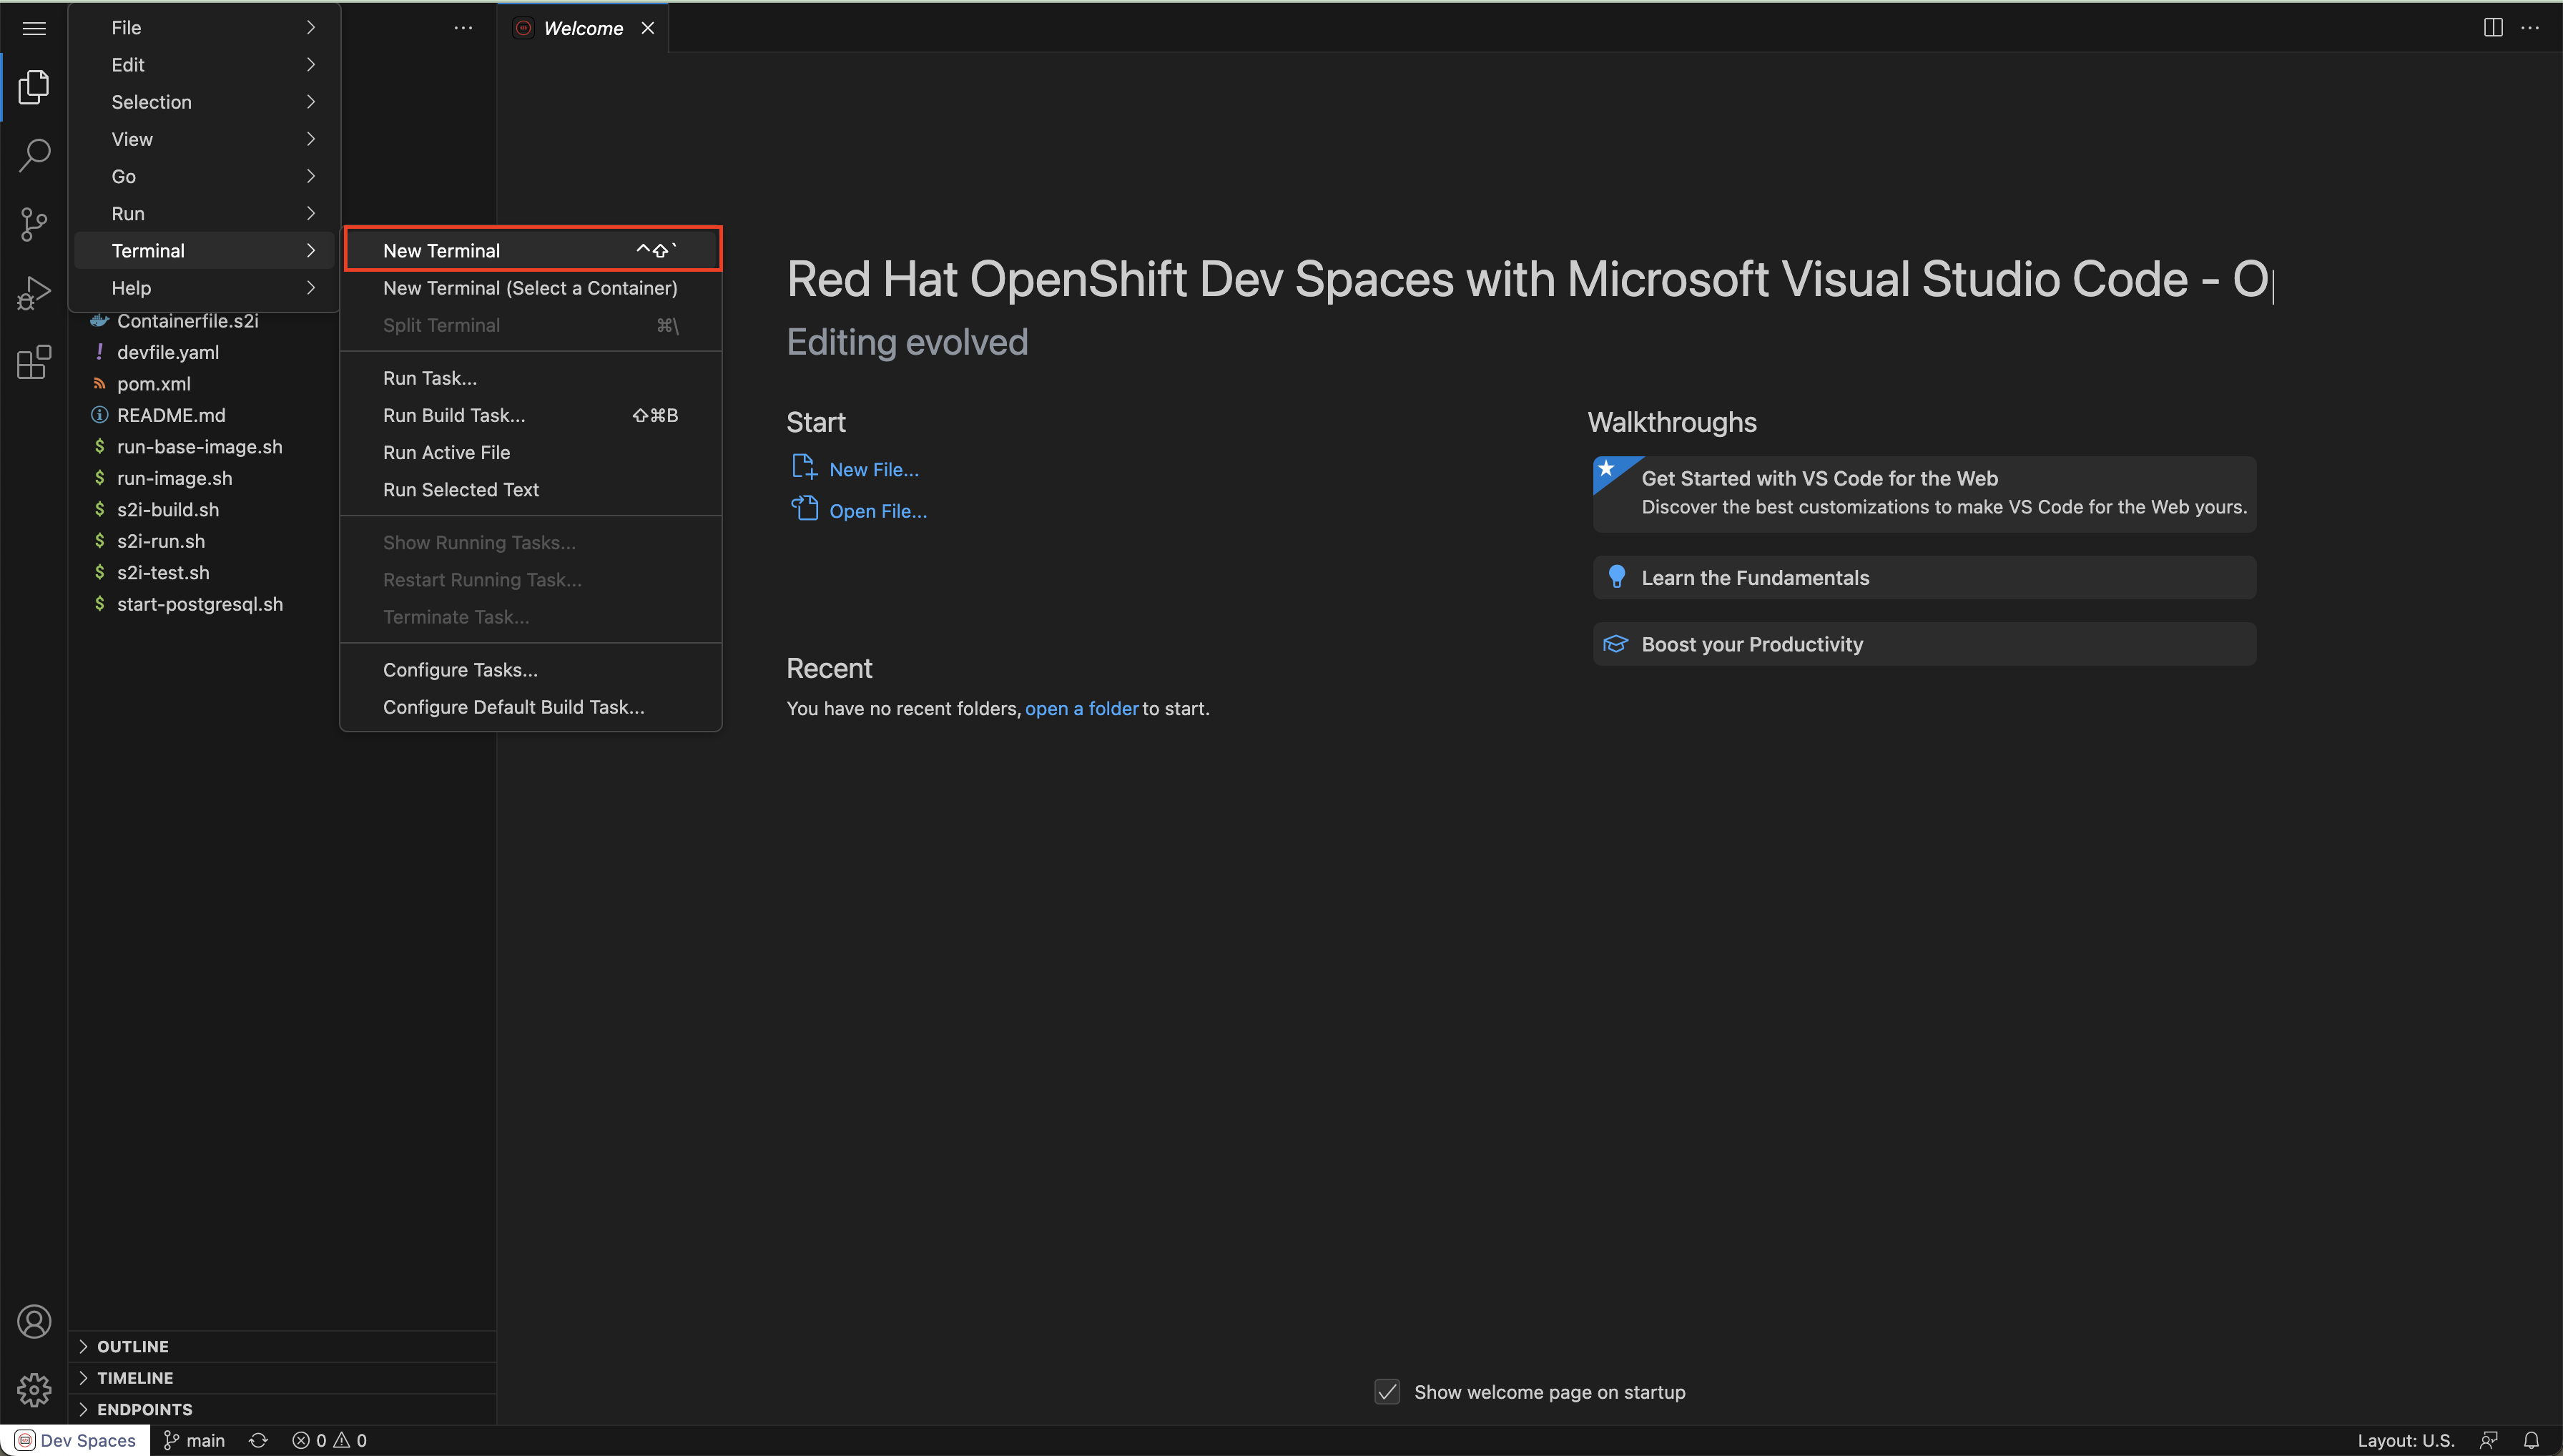This screenshot has height=1456, width=2563.
Task: Click the synchronize changes icon in status bar
Action: tap(258, 1440)
